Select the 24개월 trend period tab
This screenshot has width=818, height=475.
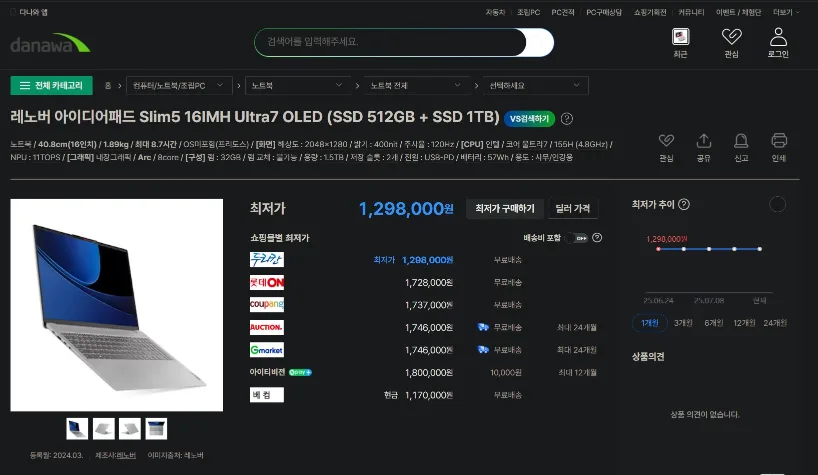pos(775,323)
